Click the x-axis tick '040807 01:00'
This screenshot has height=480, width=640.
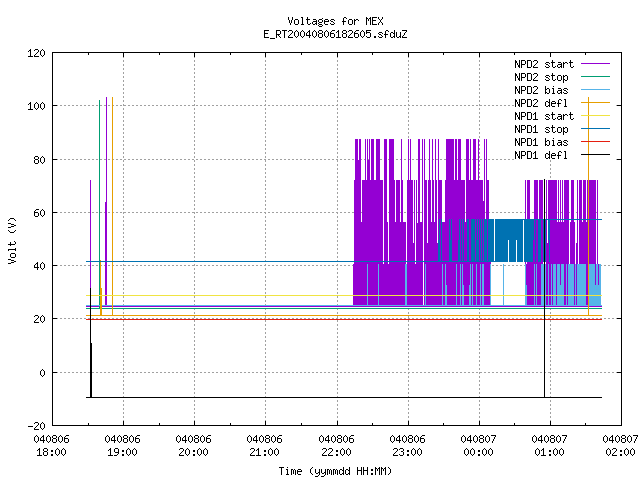[549, 446]
